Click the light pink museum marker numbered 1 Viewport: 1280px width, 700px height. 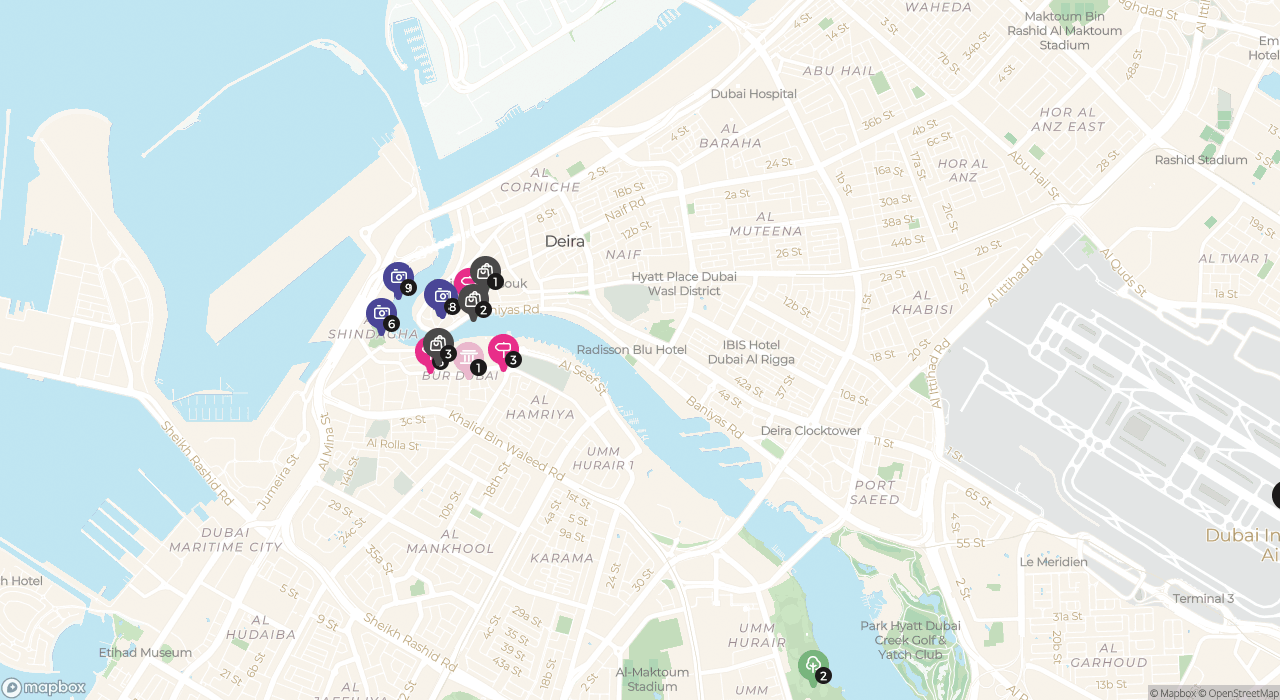[468, 359]
